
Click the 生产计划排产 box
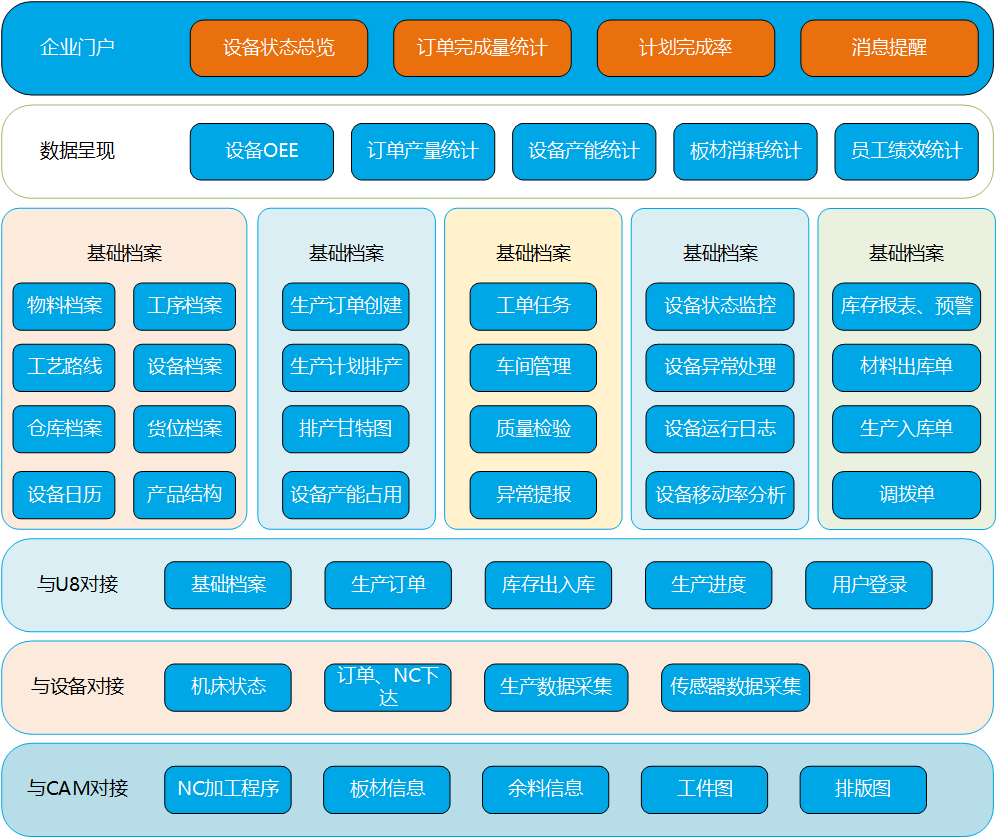346,367
